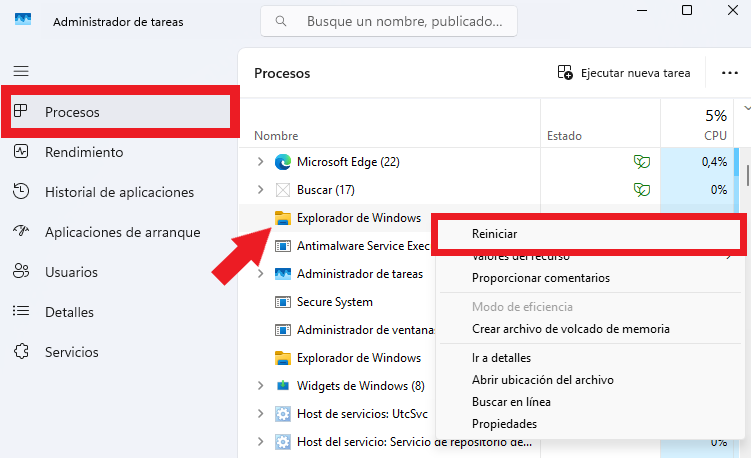Open the Servicios tab
This screenshot has height=458, width=751.
pos(71,352)
